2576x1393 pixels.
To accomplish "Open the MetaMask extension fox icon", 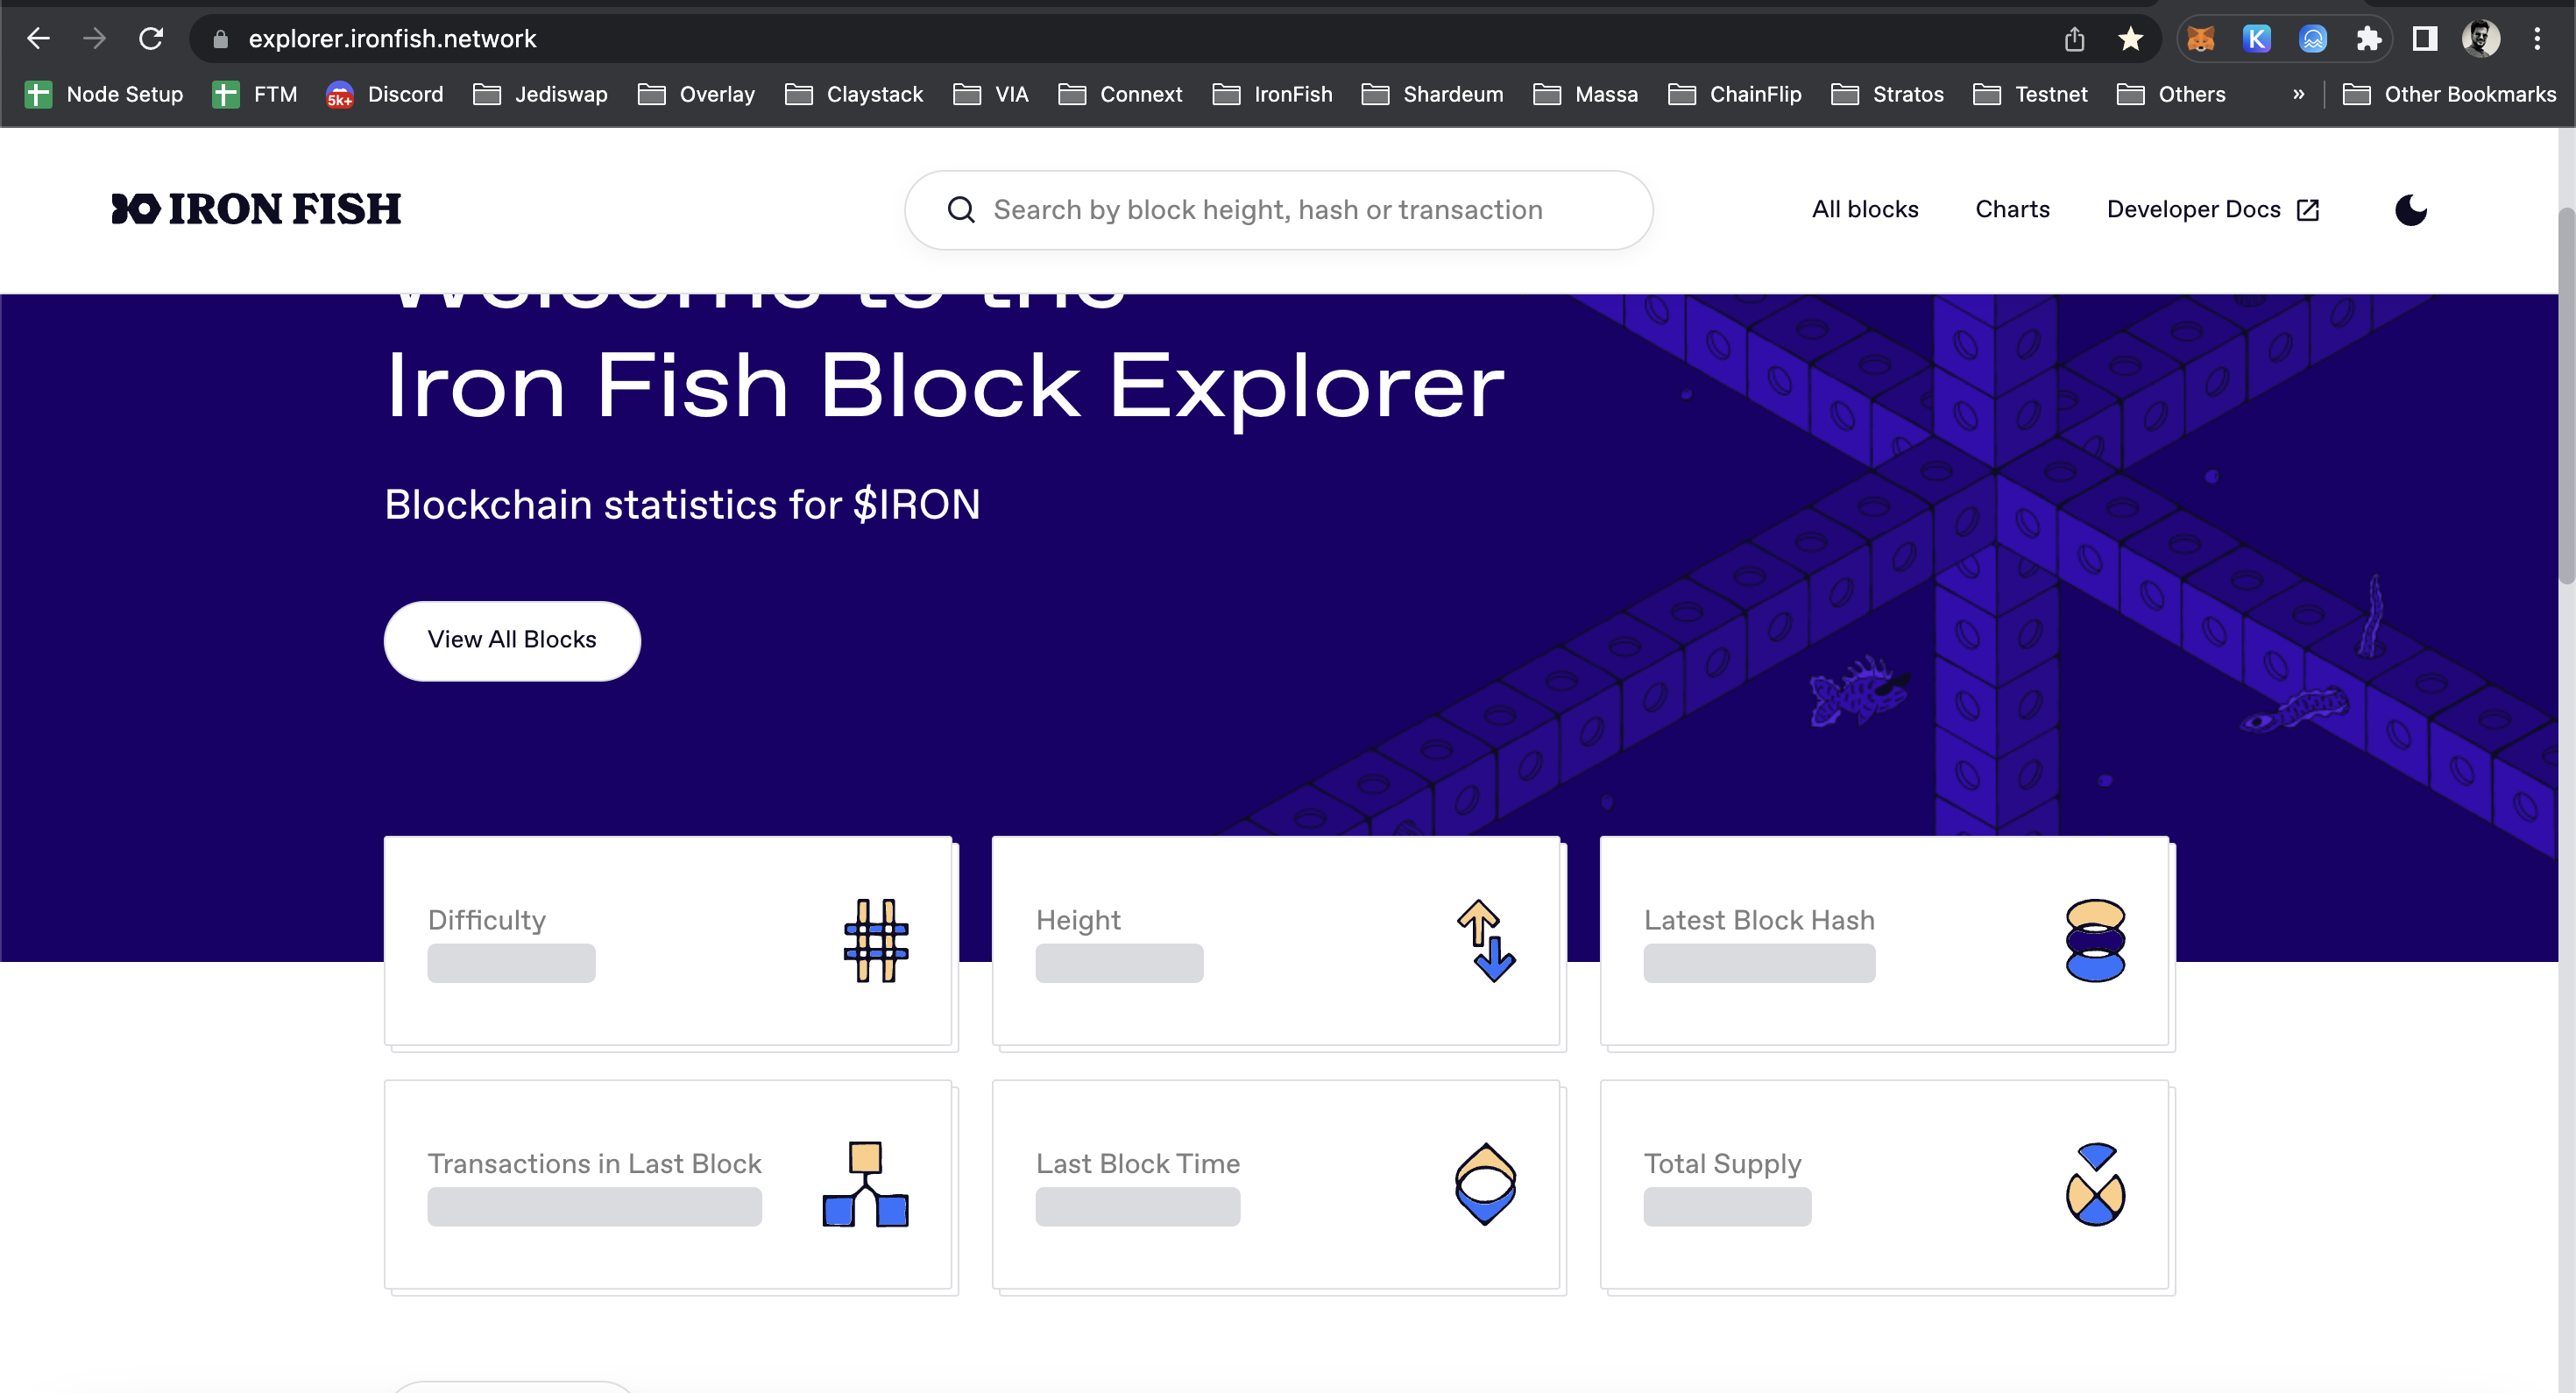I will click(2201, 38).
